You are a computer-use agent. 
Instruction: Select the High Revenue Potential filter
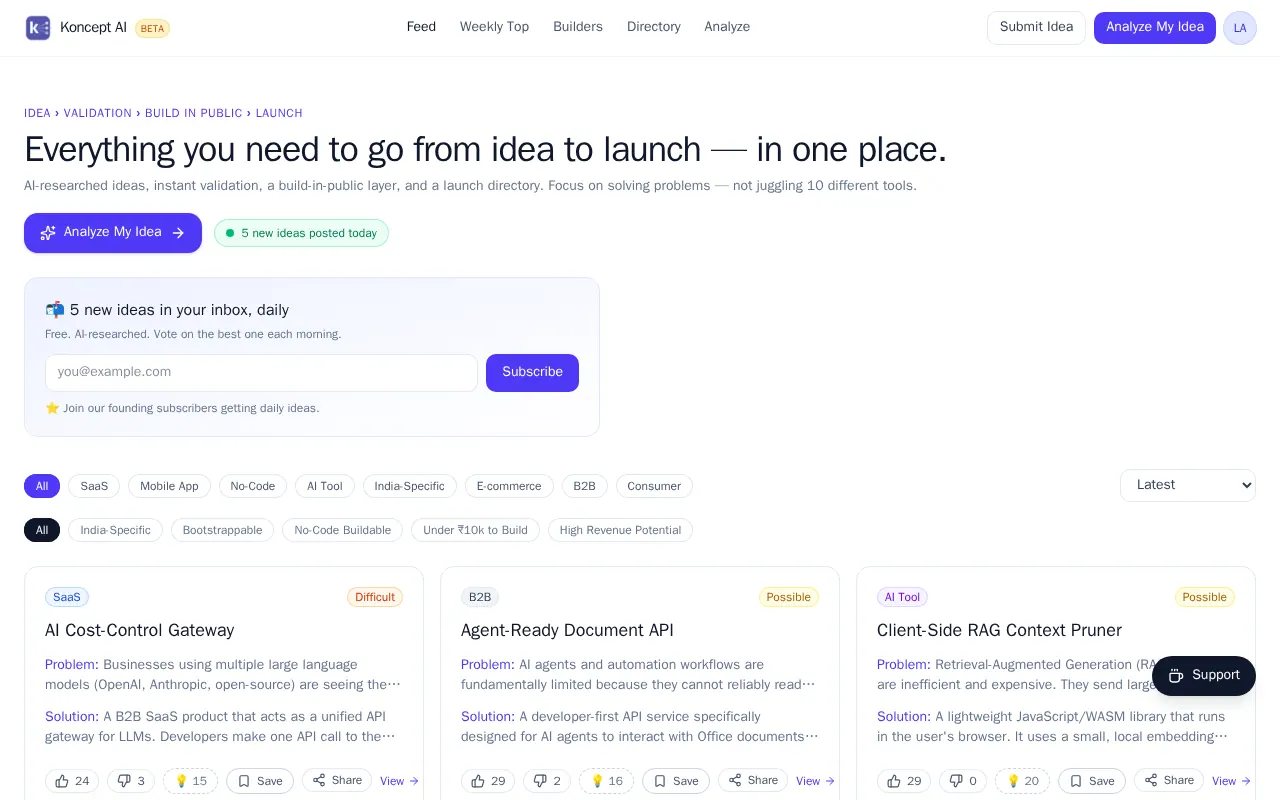[x=620, y=530]
